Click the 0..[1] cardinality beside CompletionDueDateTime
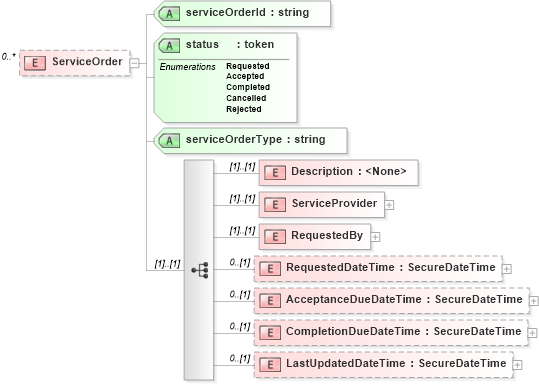539x385 pixels. (240, 327)
